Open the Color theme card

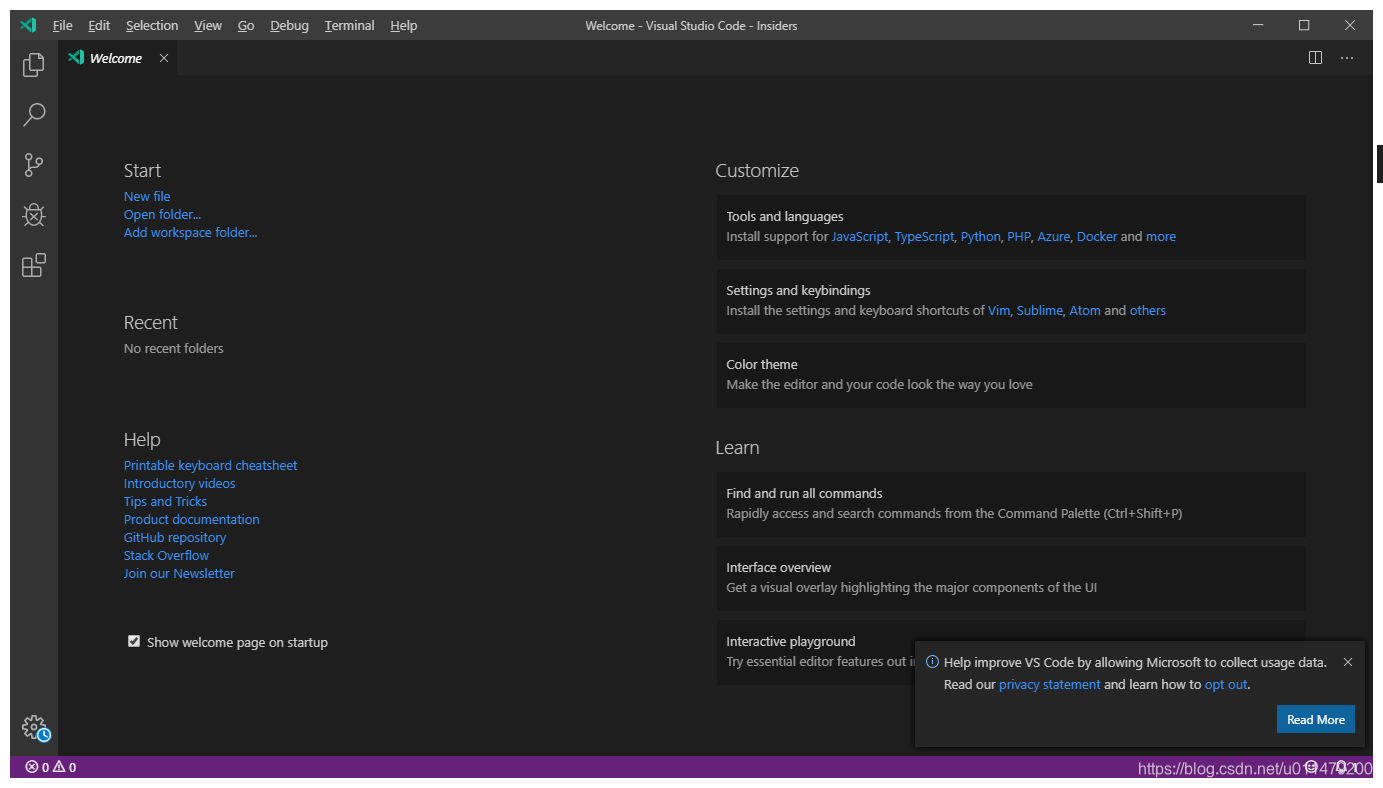(x=1011, y=375)
